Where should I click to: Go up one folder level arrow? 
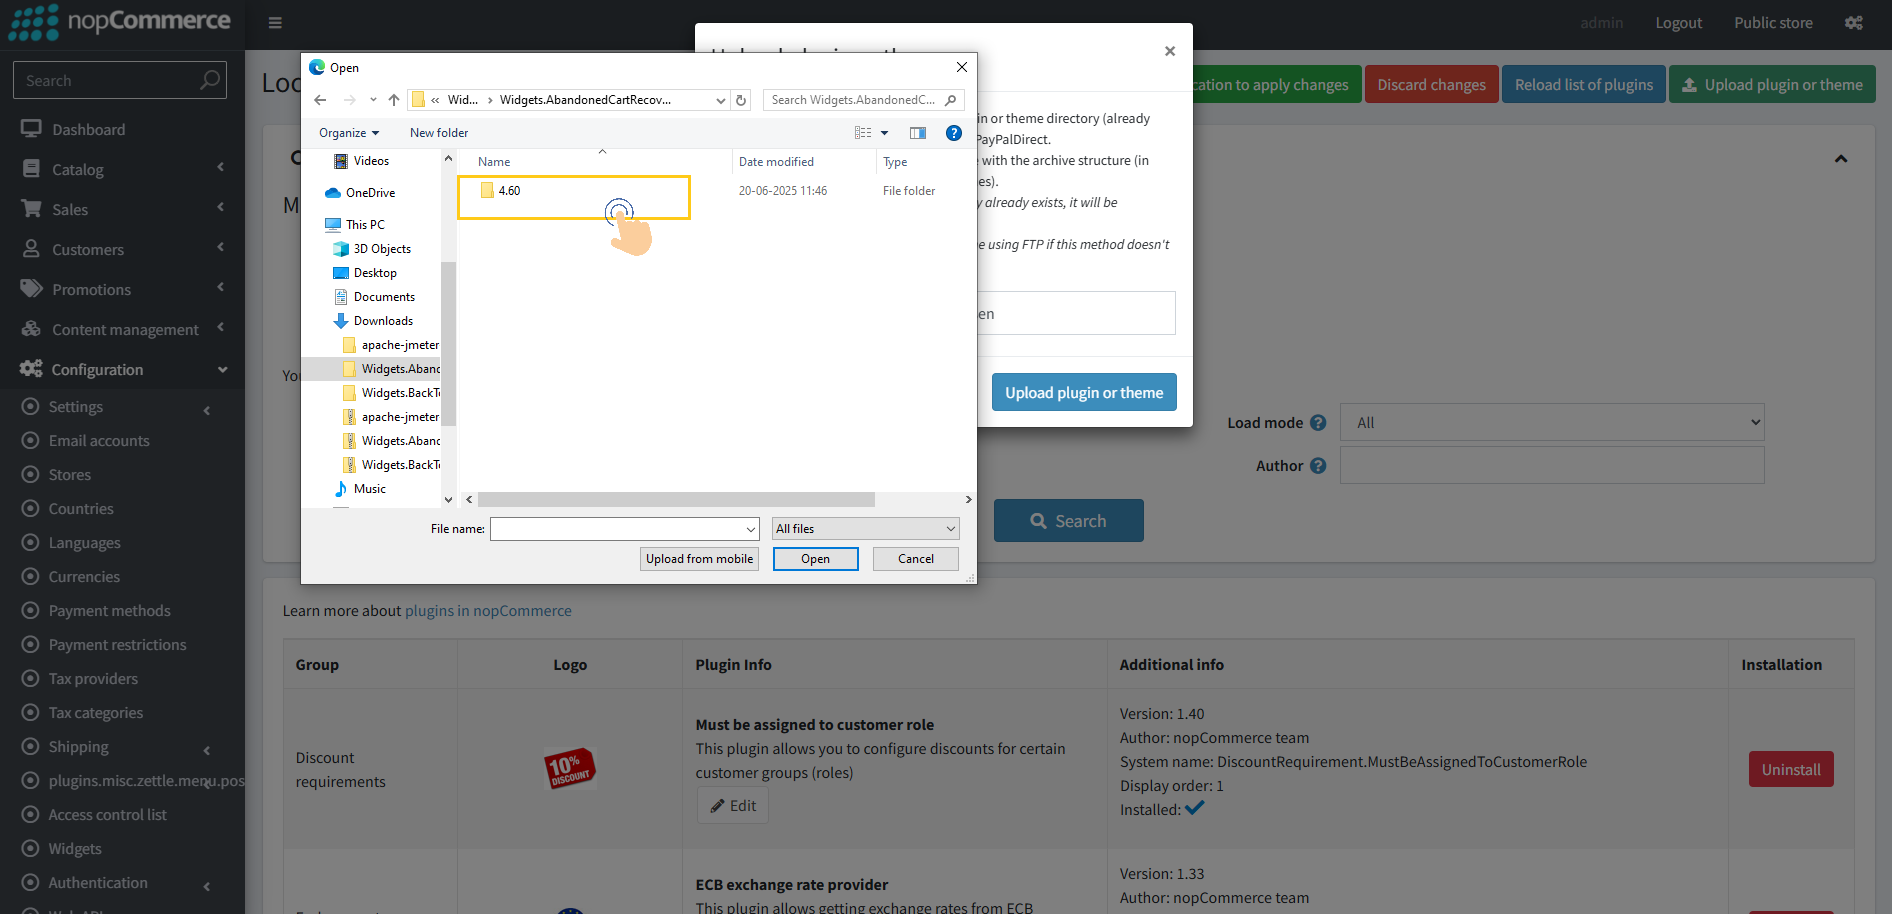[x=394, y=100]
